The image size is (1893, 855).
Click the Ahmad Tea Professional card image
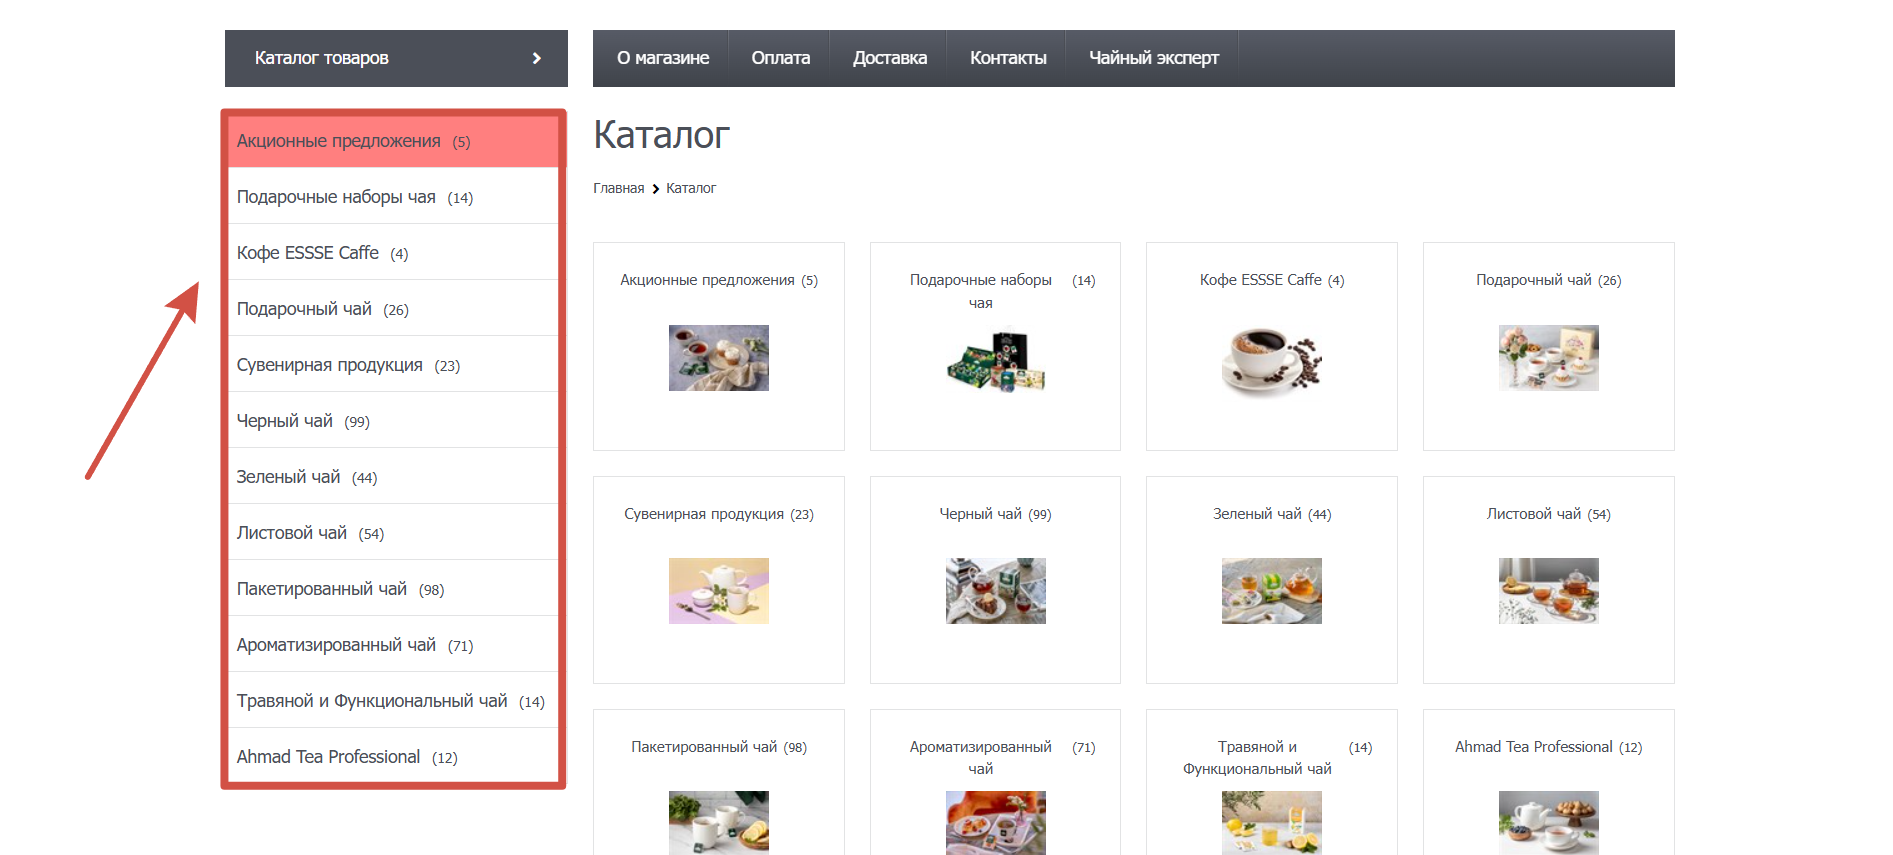click(x=1549, y=822)
